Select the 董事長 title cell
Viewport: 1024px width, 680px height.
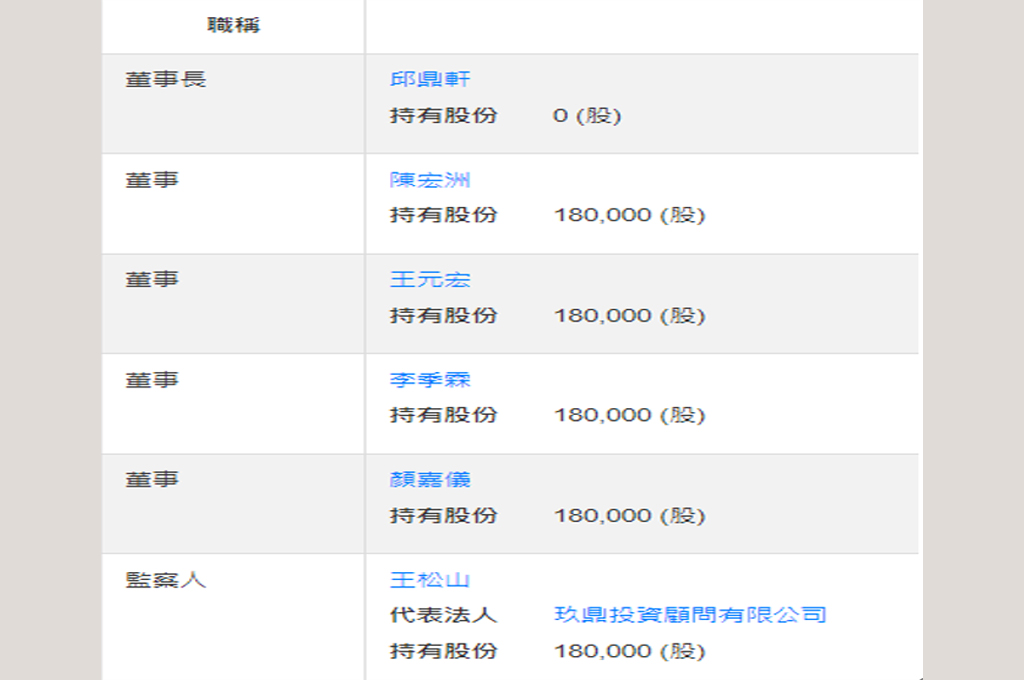coord(166,80)
